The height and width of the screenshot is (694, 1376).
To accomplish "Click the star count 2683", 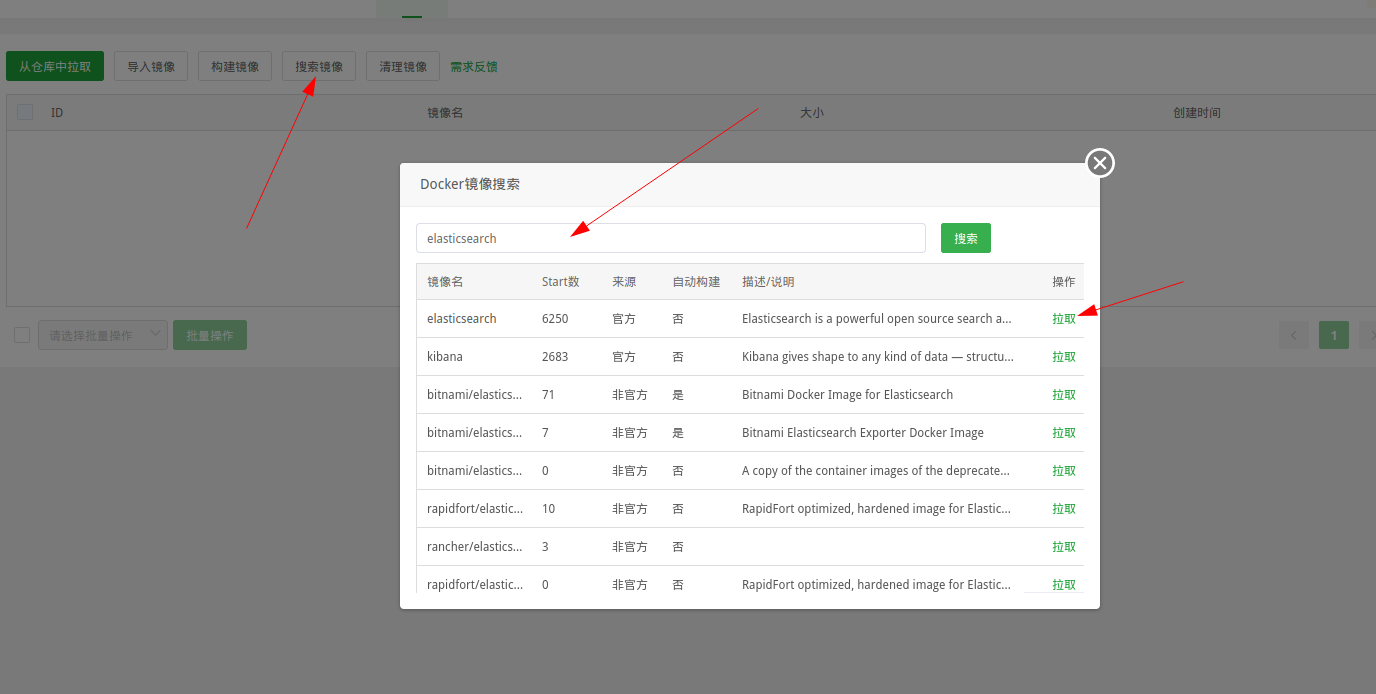I will coord(555,357).
